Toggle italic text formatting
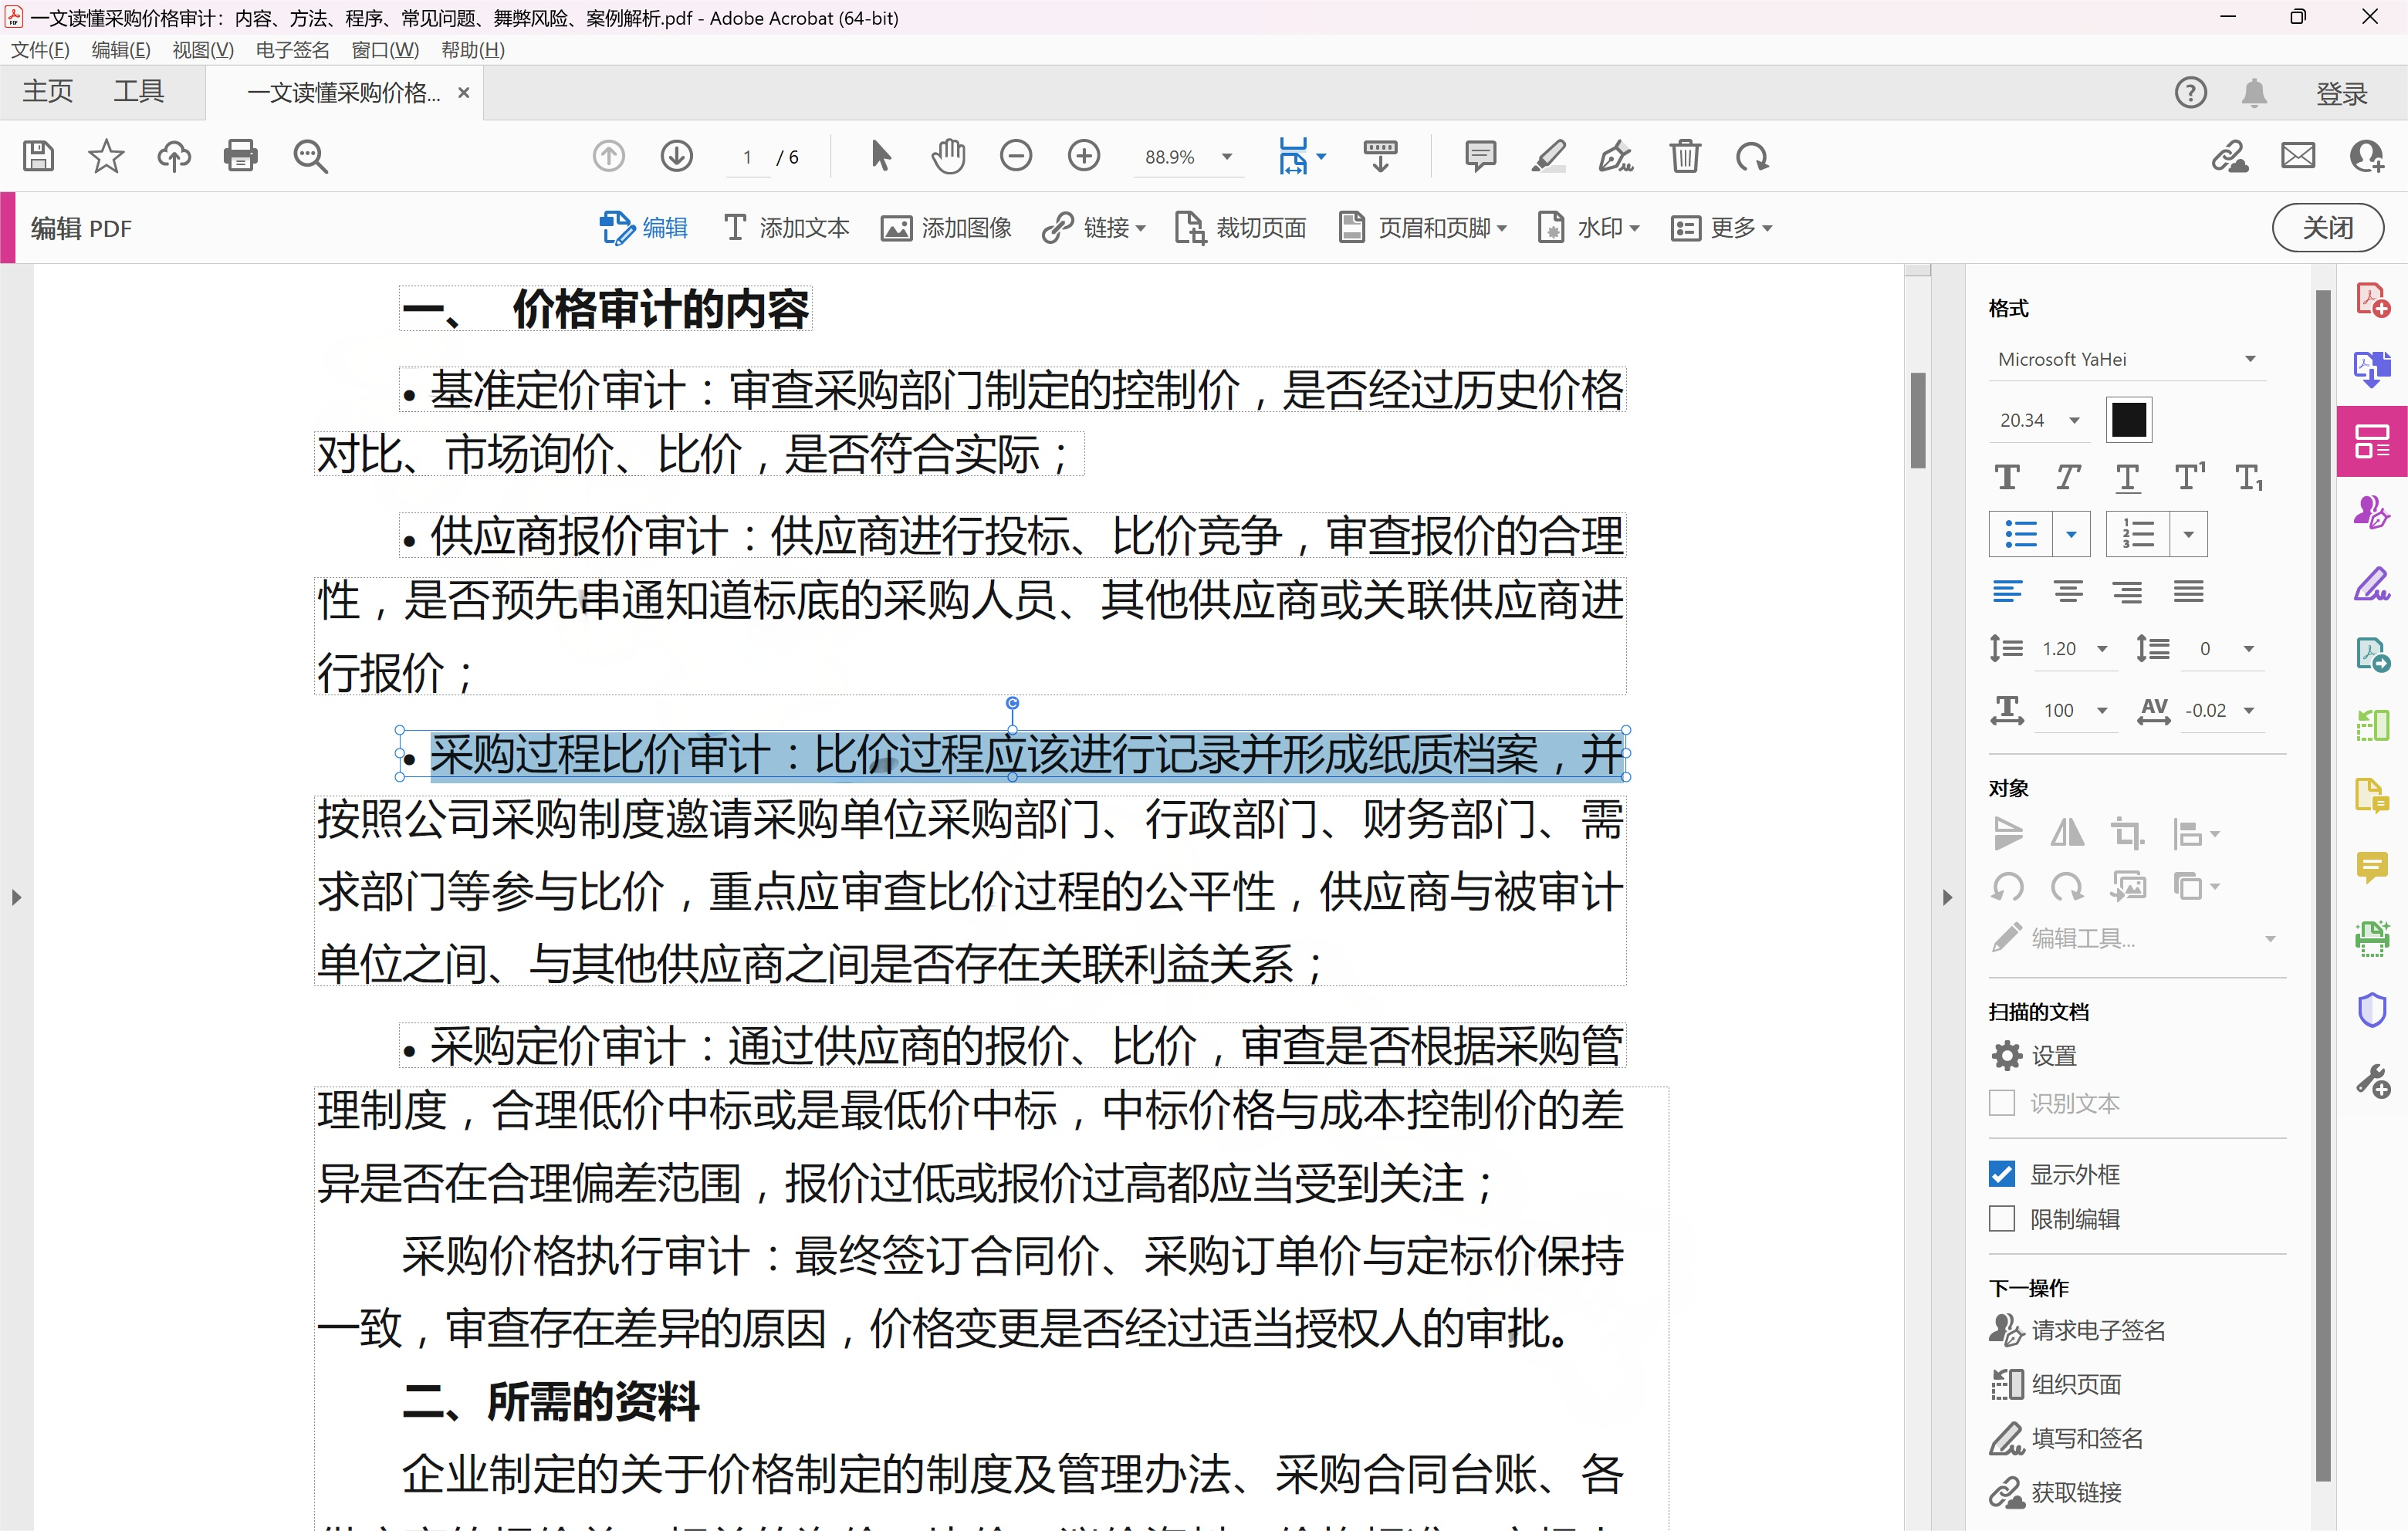Viewport: 2408px width, 1531px height. click(x=2067, y=477)
